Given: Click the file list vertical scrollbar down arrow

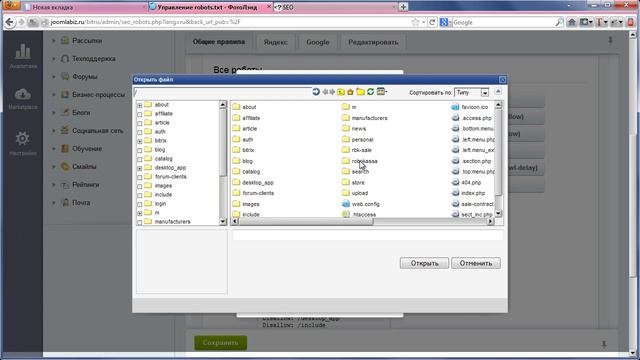Looking at the screenshot, I should (x=498, y=213).
